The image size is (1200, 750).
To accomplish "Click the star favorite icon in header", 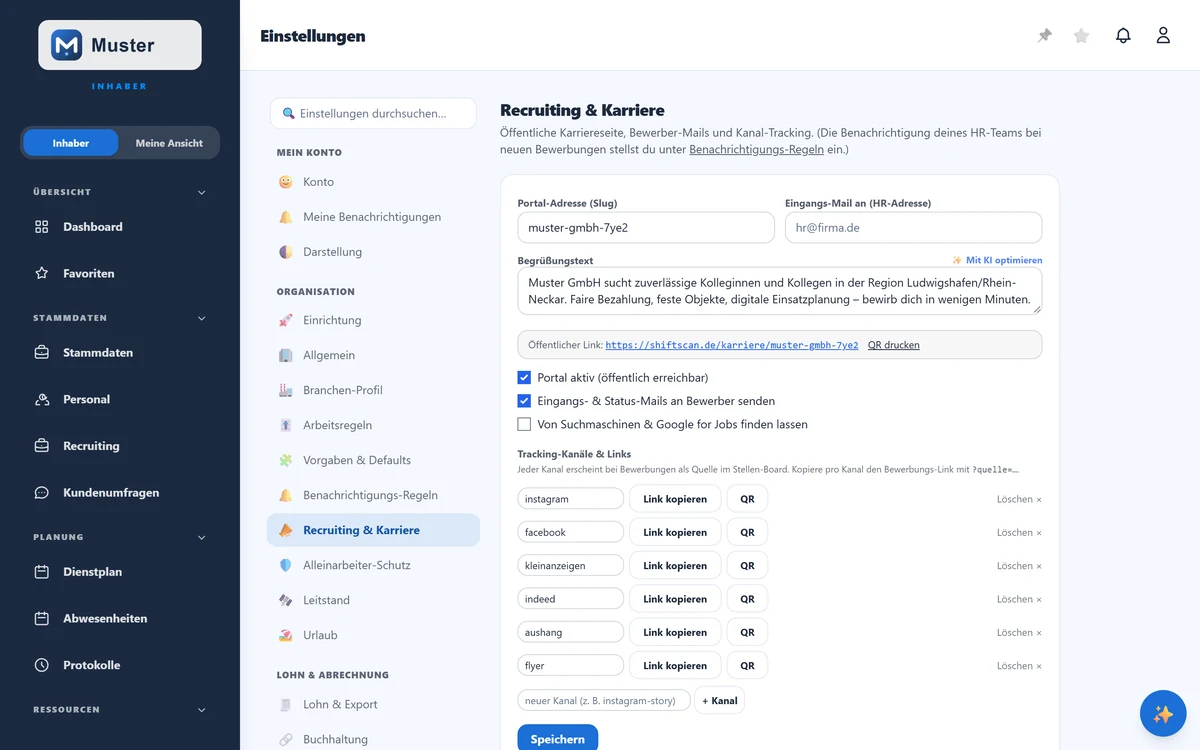I will pos(1081,36).
